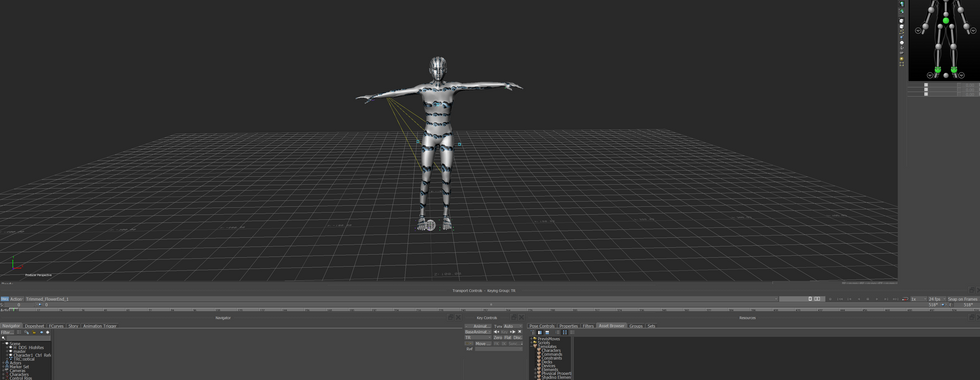980x380 pixels.
Task: Click the topmost viewer toolbar icon
Action: tap(902, 4)
